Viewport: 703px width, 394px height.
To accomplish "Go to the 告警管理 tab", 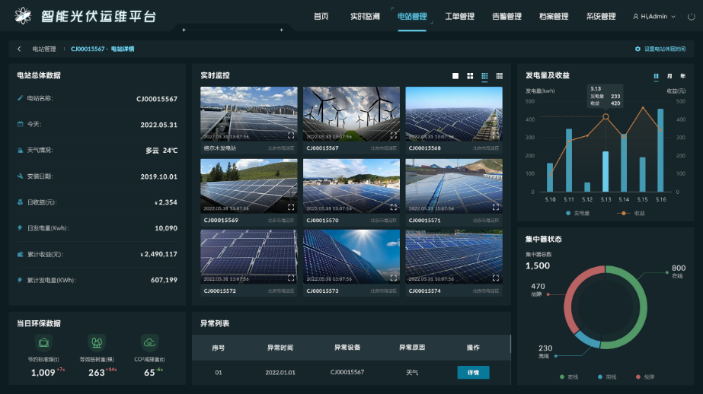I will [x=507, y=17].
